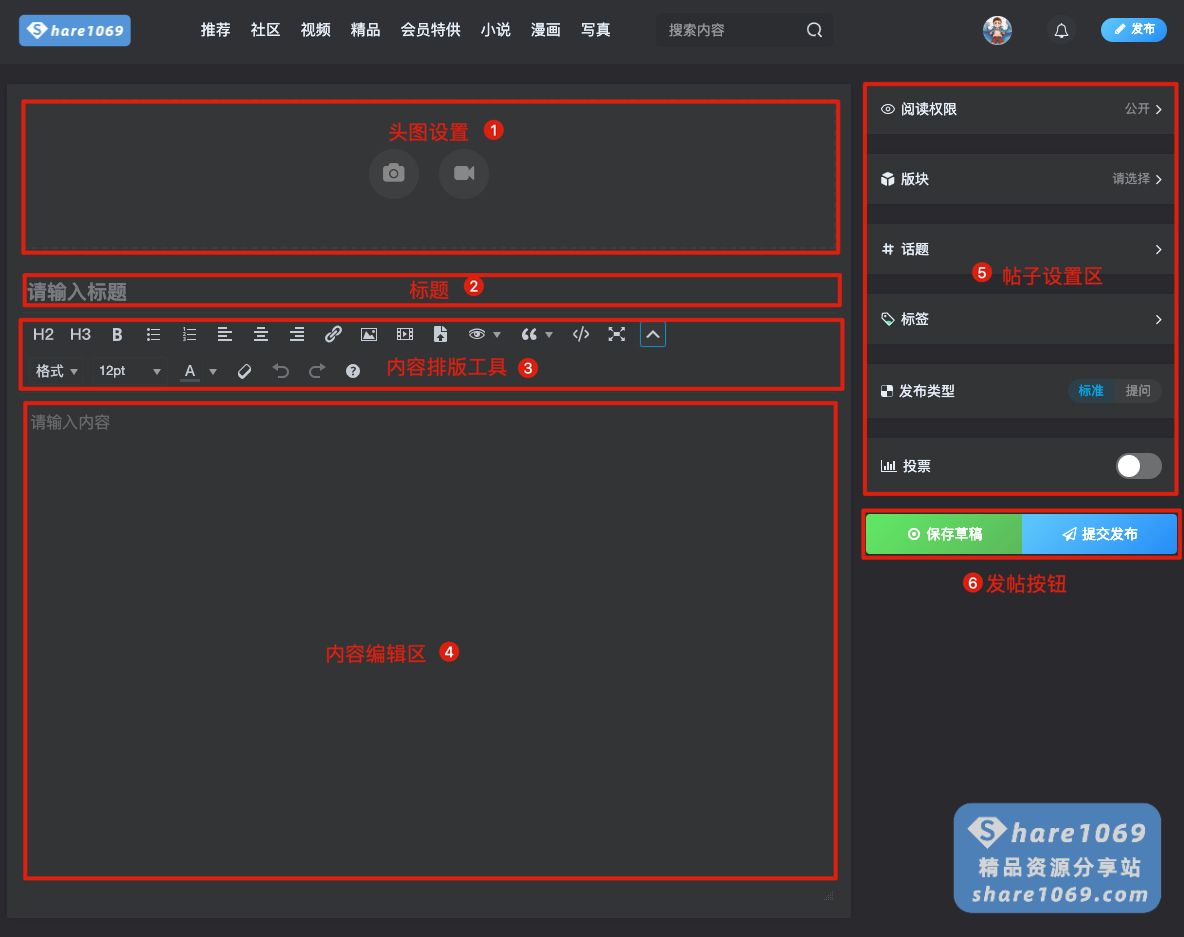Open notifications bell

point(1062,30)
